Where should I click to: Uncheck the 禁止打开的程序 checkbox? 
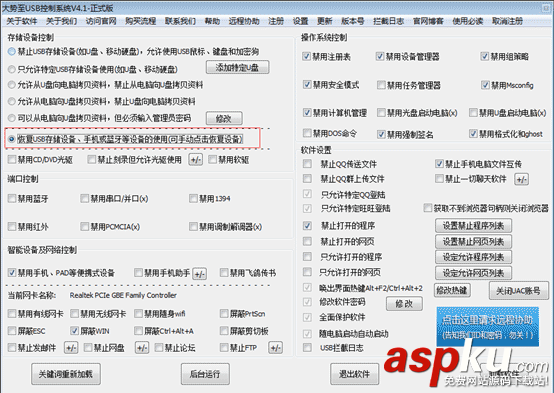coord(307,225)
